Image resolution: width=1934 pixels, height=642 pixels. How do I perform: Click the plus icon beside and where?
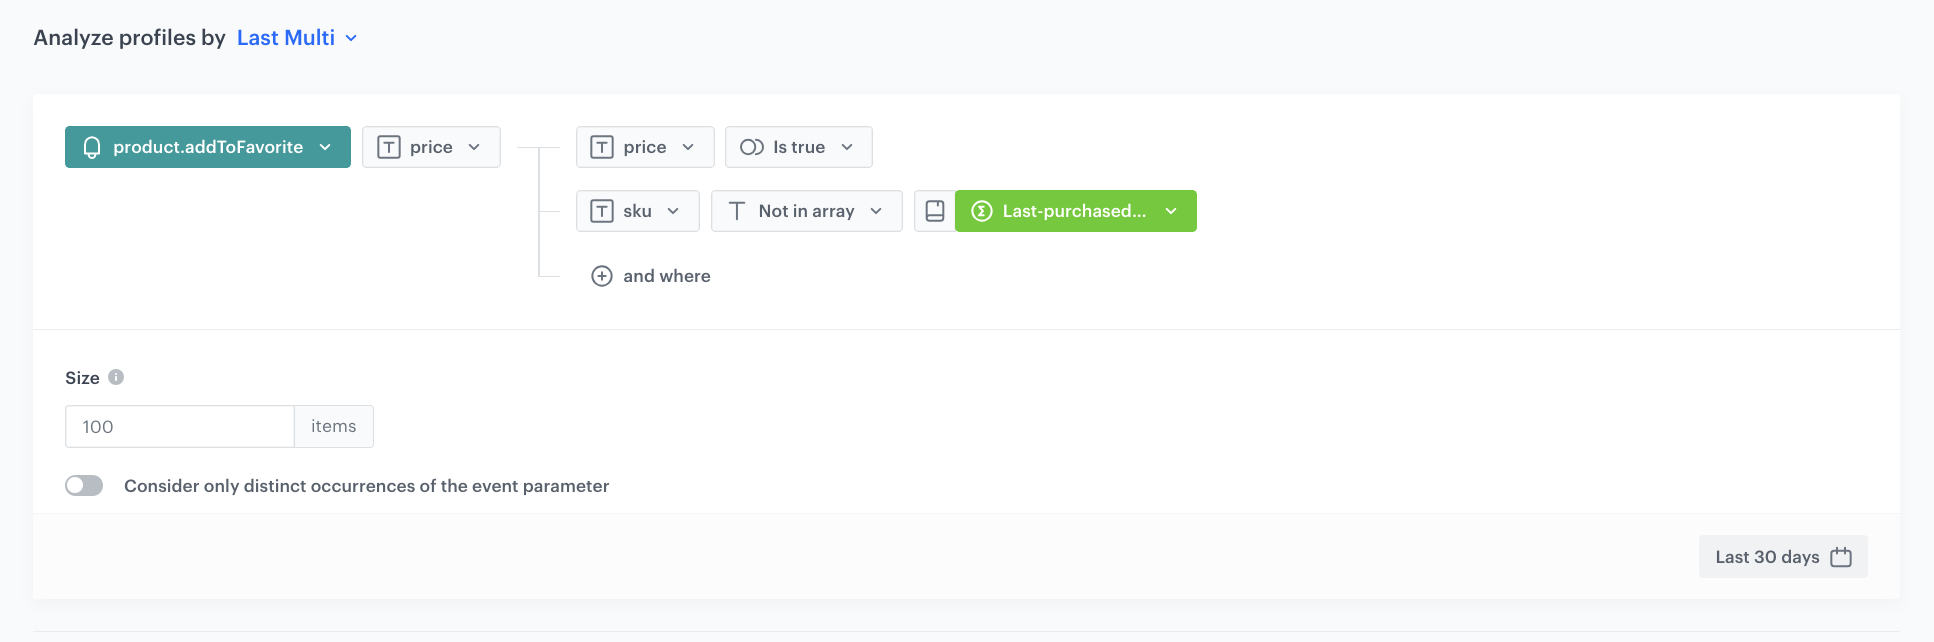(601, 276)
